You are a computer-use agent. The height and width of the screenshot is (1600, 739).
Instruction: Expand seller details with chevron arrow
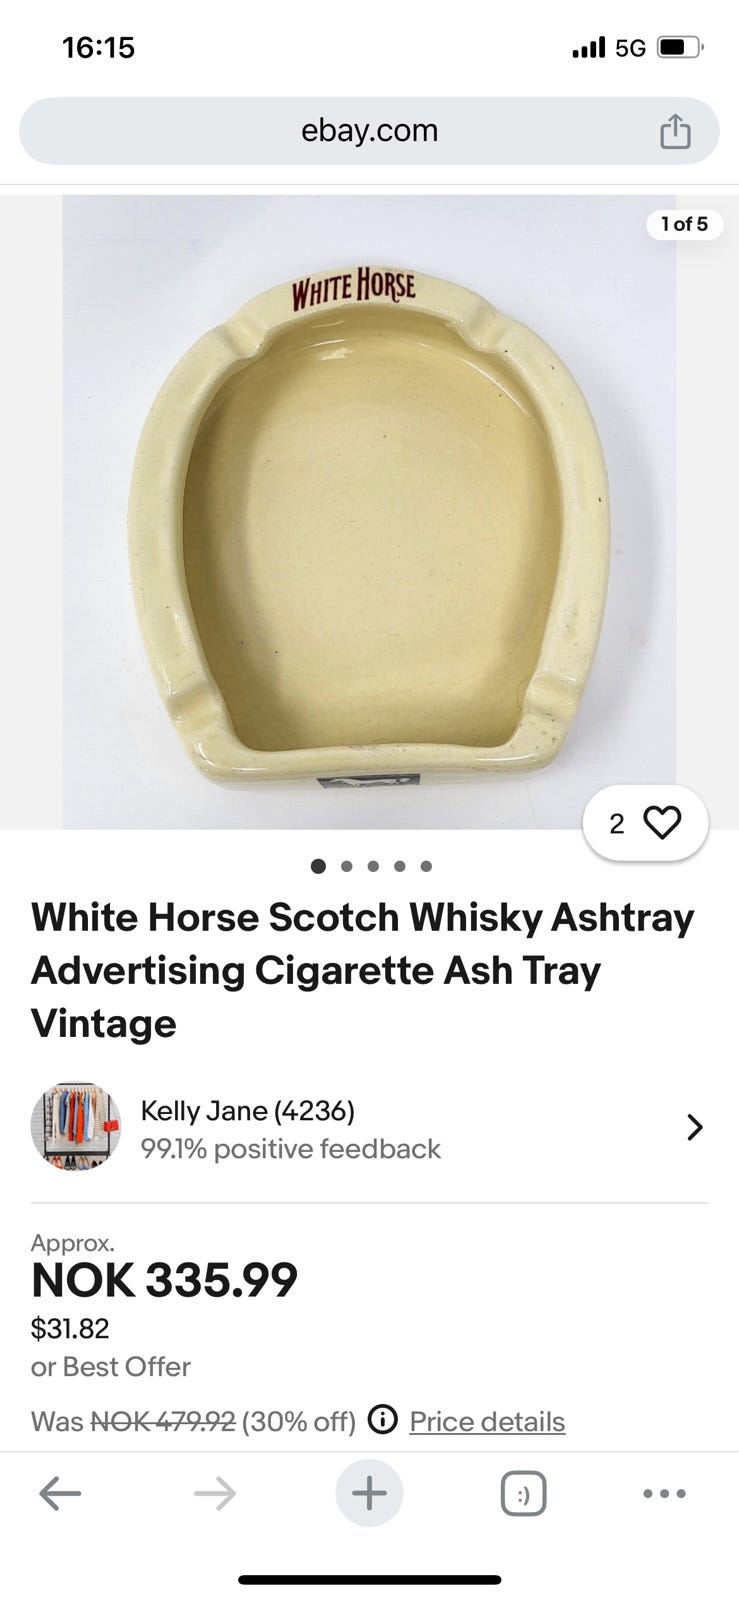pyautogui.click(x=695, y=1128)
